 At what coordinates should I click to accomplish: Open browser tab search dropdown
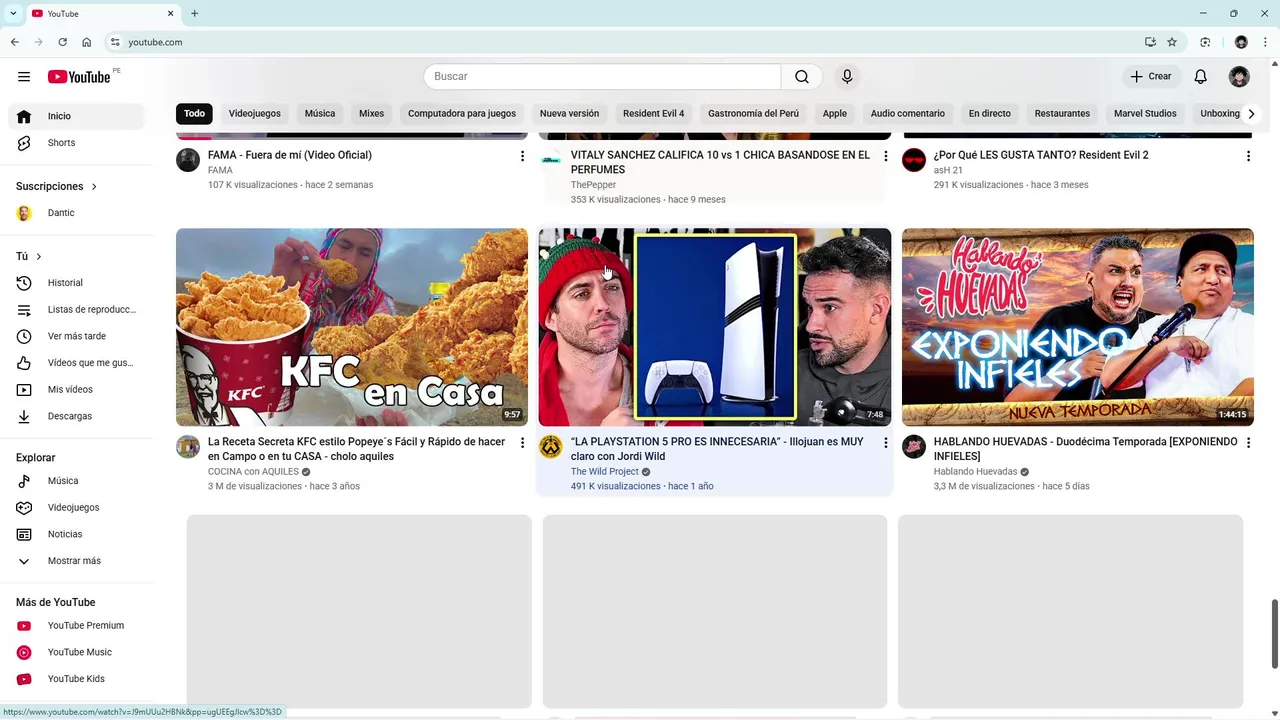tap(13, 13)
